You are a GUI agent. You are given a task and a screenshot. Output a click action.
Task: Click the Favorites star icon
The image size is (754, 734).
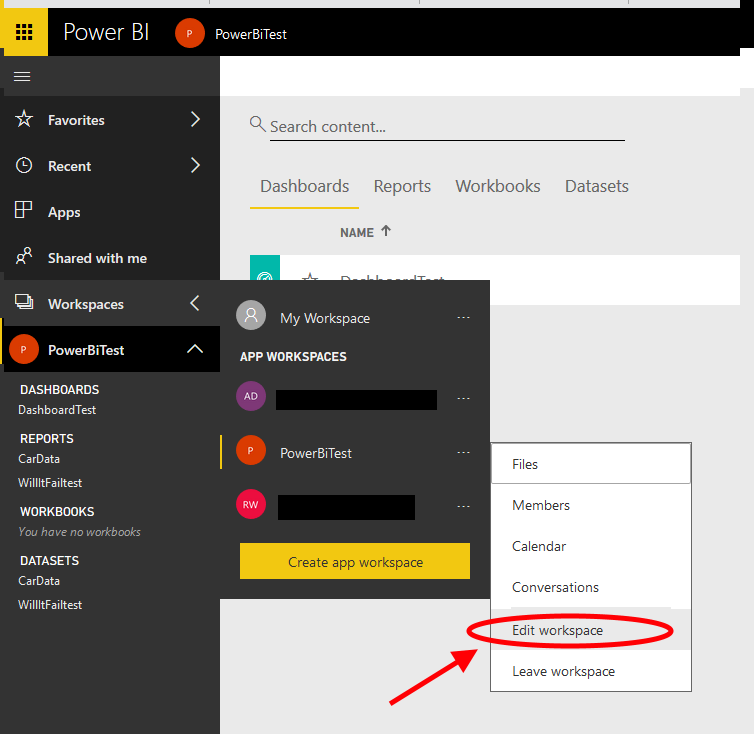[x=24, y=119]
